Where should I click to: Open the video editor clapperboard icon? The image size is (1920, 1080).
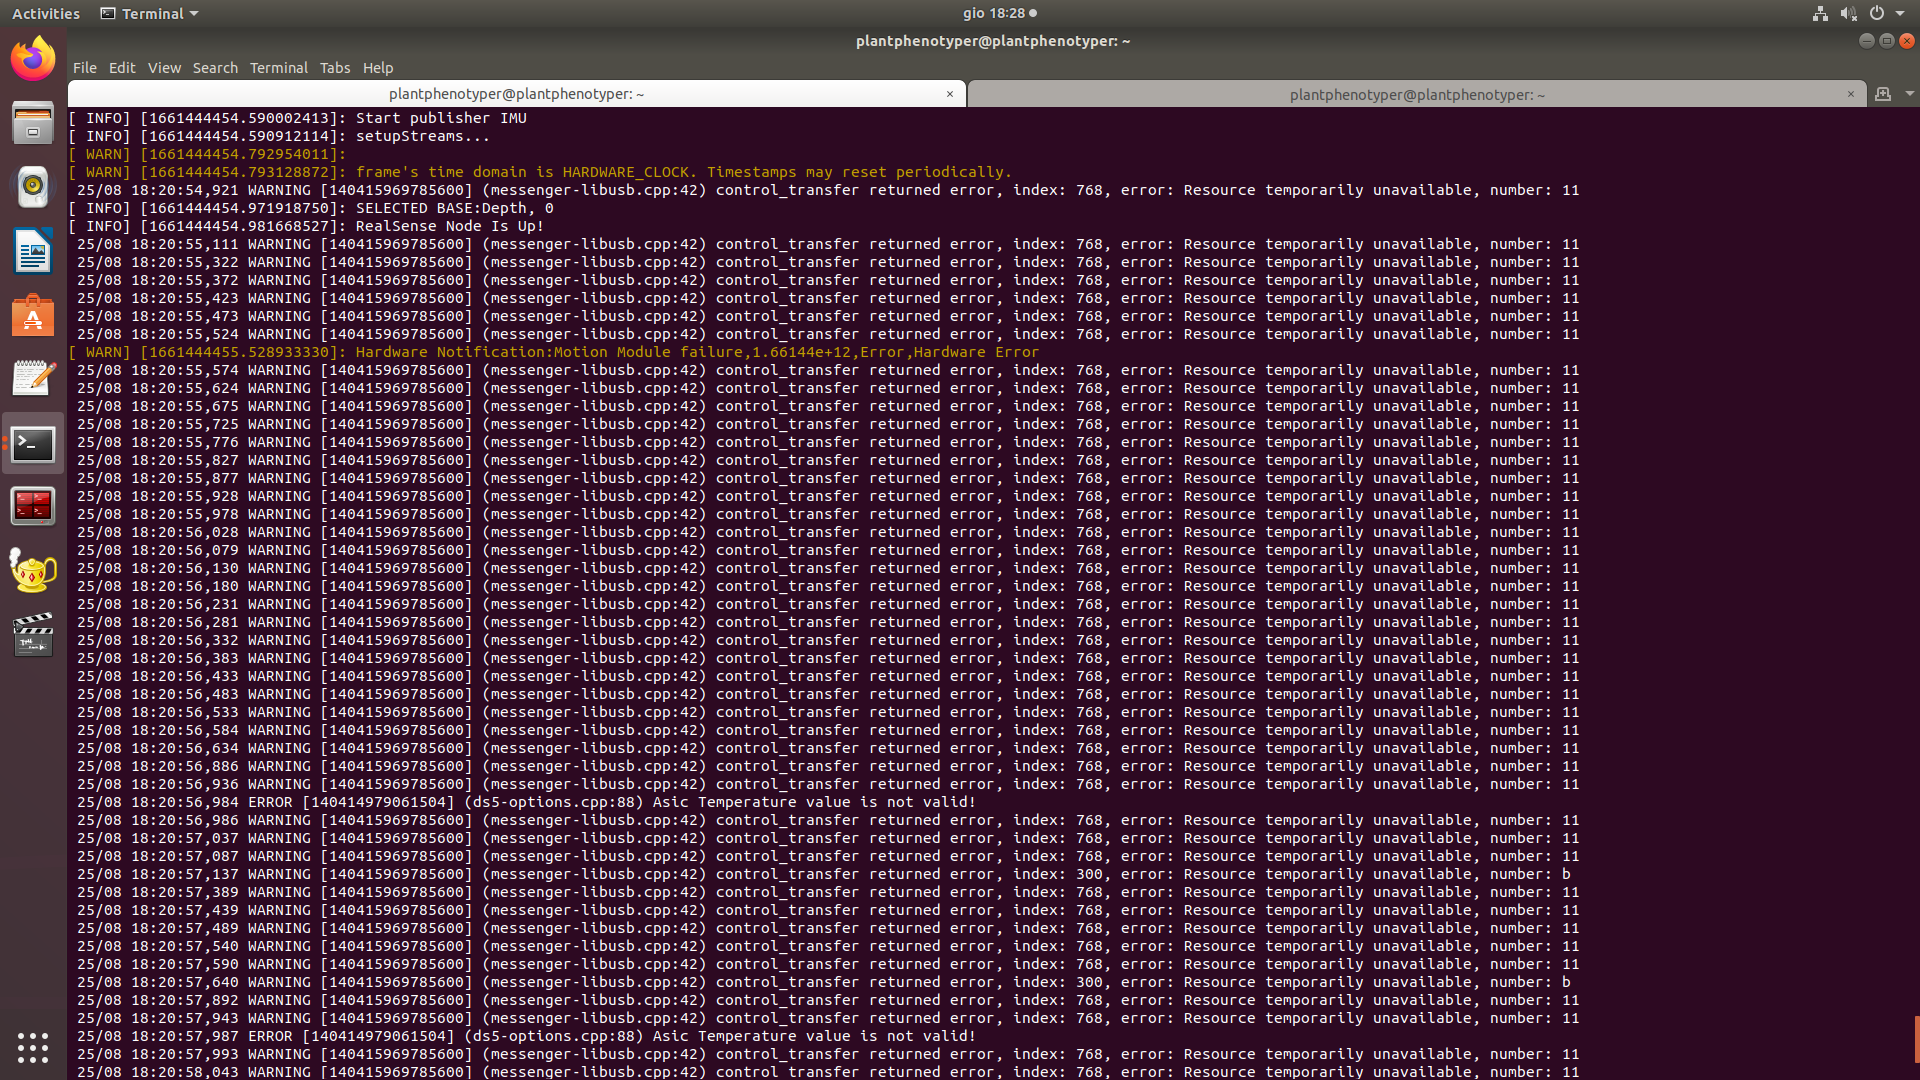coord(33,635)
